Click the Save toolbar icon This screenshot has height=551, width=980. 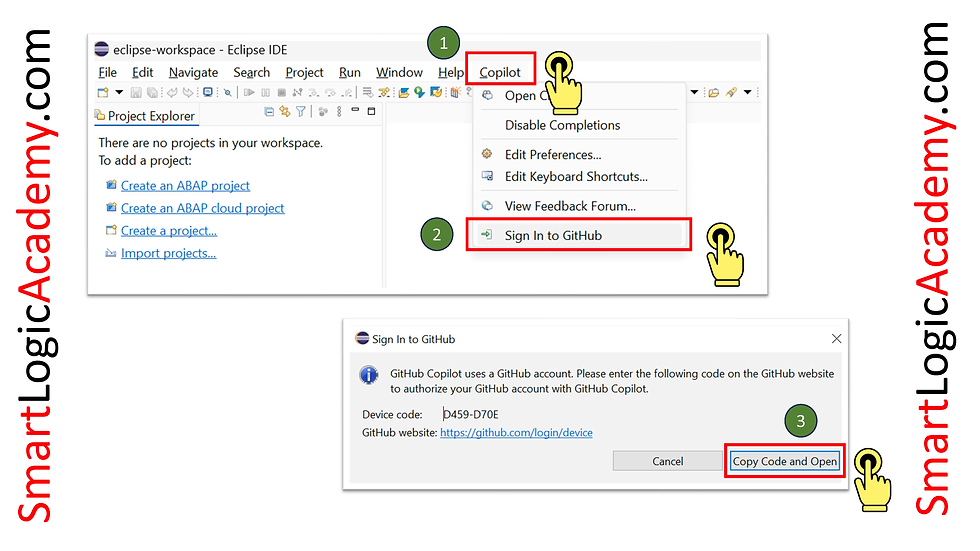pos(136,92)
